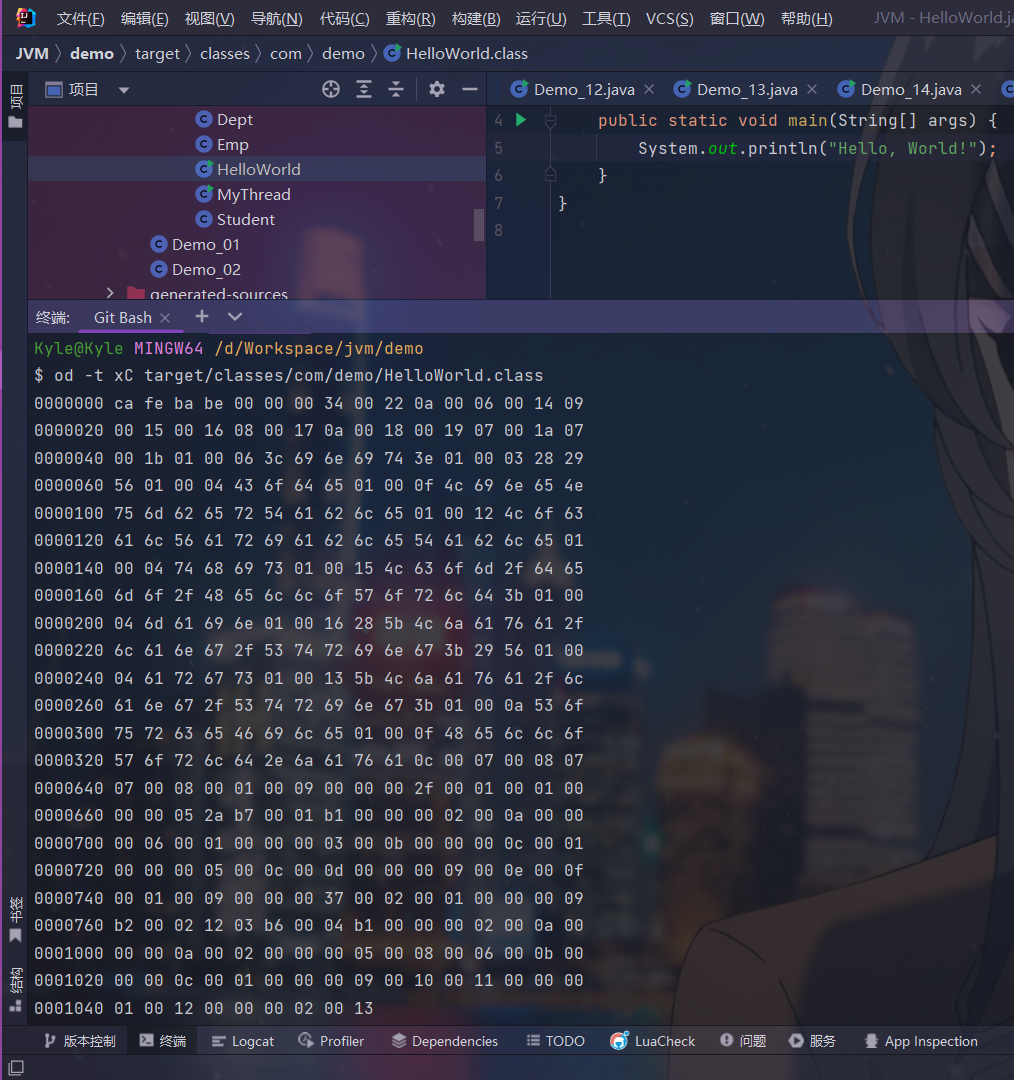The image size is (1014, 1080).
Task: Toggle the Project tool window stripe button
Action: tap(15, 106)
